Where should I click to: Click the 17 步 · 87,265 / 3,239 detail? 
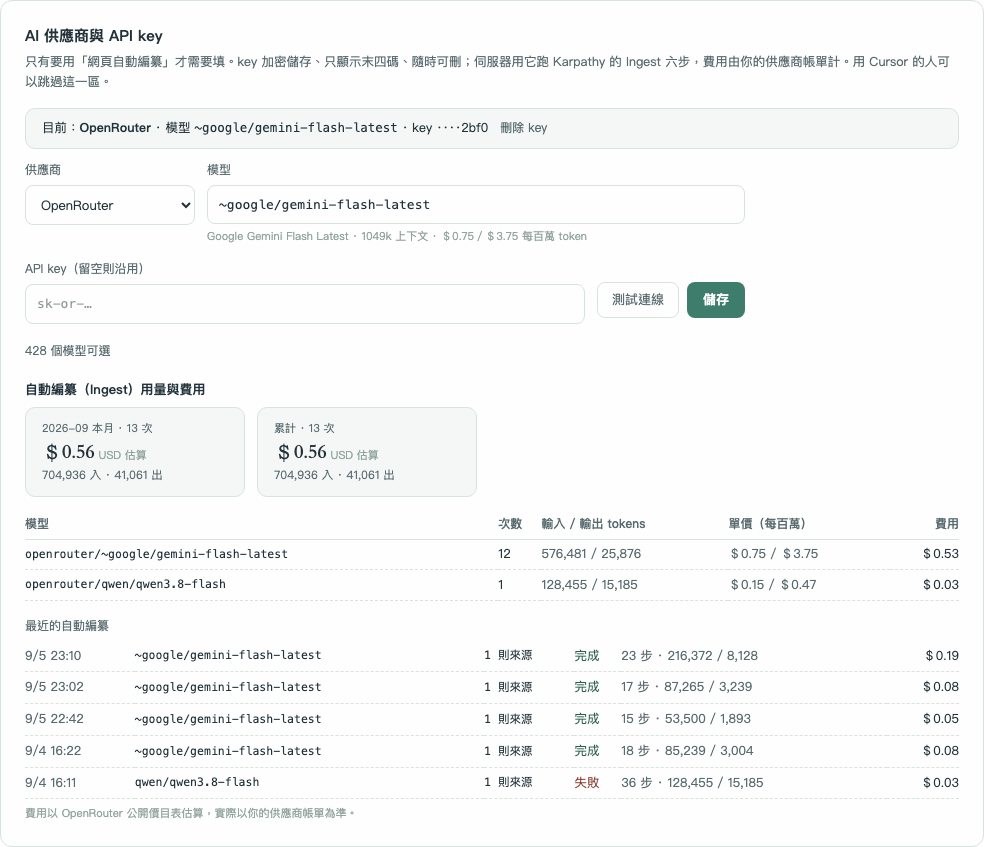coord(687,687)
